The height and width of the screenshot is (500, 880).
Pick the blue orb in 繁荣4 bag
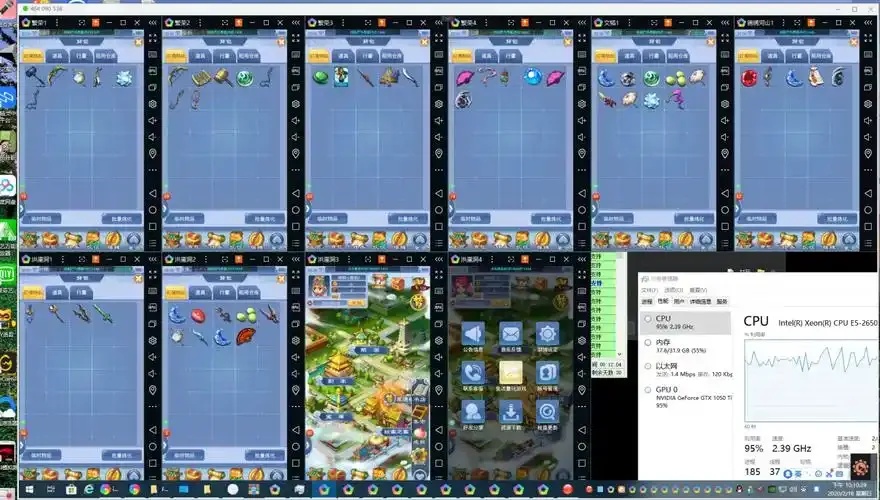(x=532, y=77)
